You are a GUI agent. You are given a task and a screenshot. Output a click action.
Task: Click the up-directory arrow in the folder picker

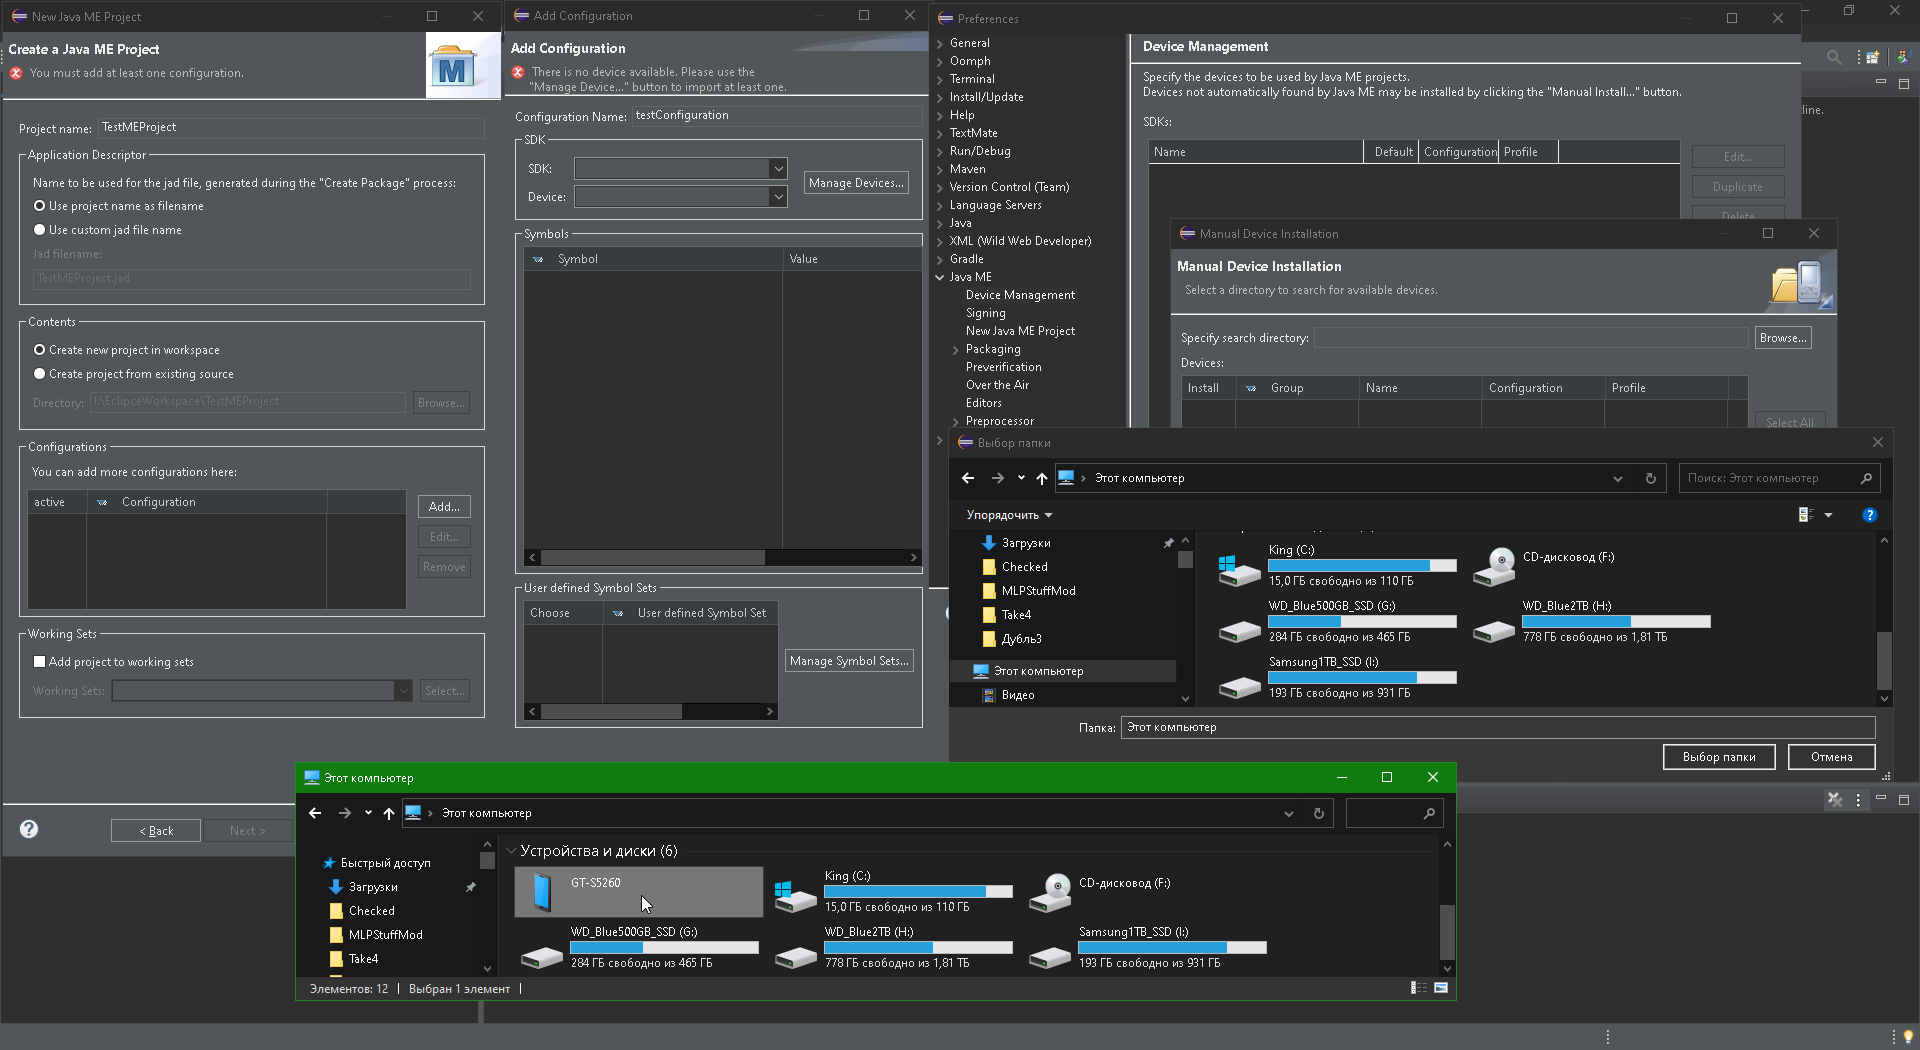pyautogui.click(x=1042, y=478)
